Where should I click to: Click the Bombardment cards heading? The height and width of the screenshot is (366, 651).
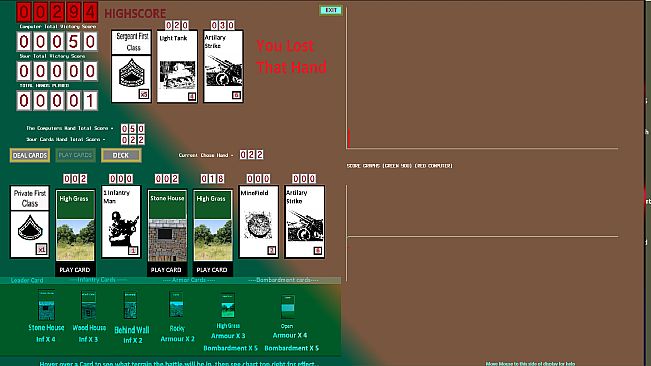coord(284,280)
